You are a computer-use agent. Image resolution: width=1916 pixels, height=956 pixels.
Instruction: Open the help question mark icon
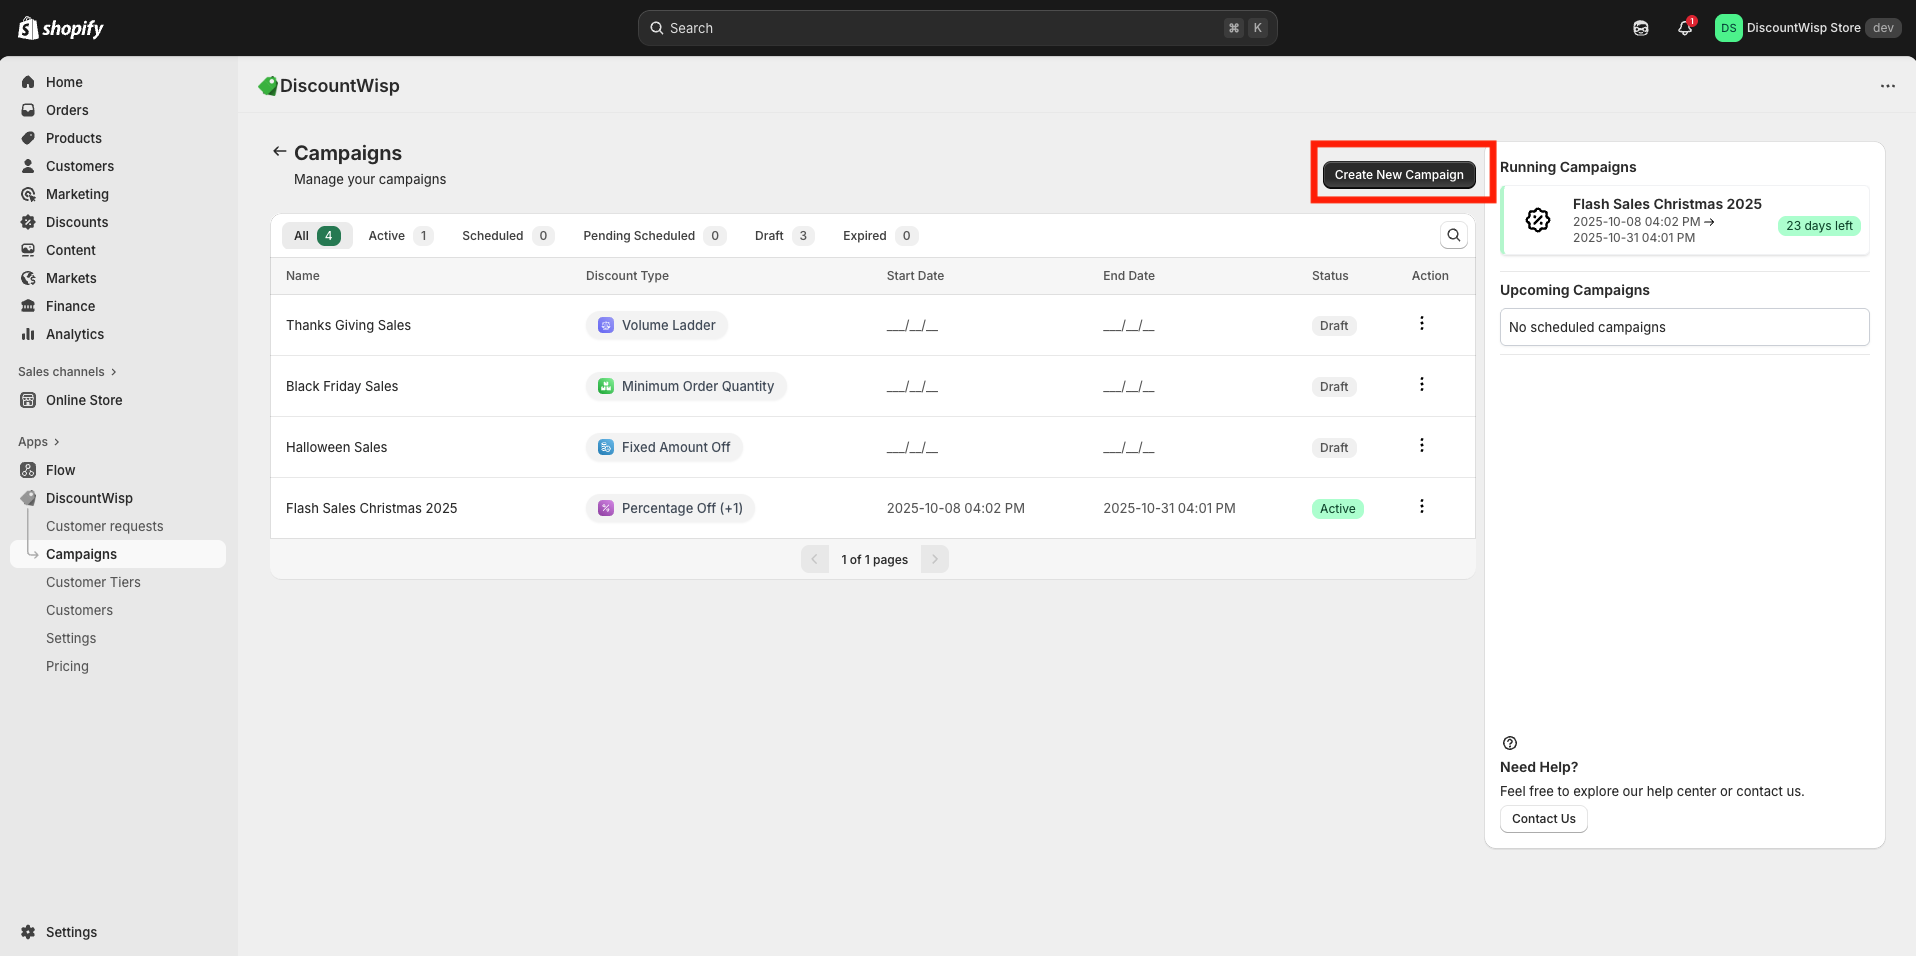[1510, 743]
